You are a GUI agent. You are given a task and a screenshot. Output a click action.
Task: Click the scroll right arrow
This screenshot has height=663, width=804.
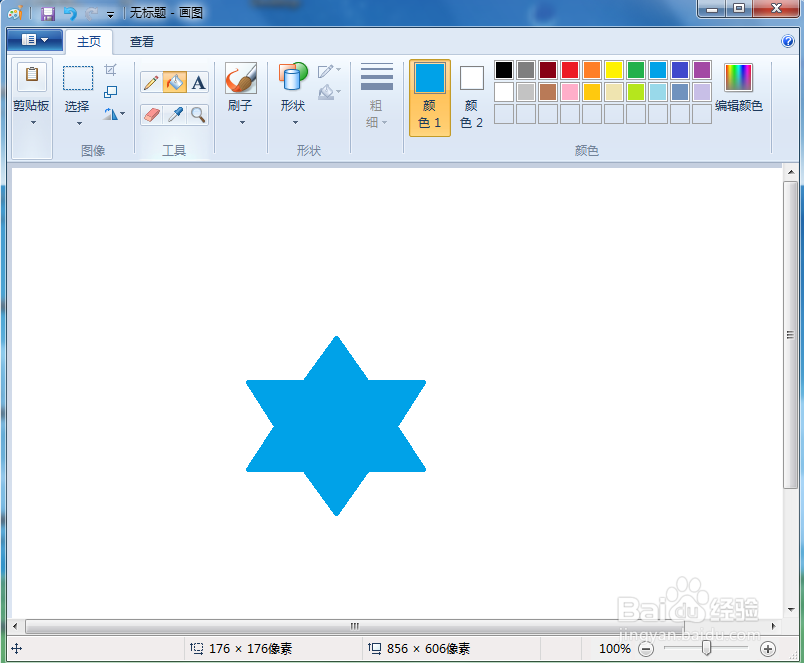pyautogui.click(x=773, y=626)
